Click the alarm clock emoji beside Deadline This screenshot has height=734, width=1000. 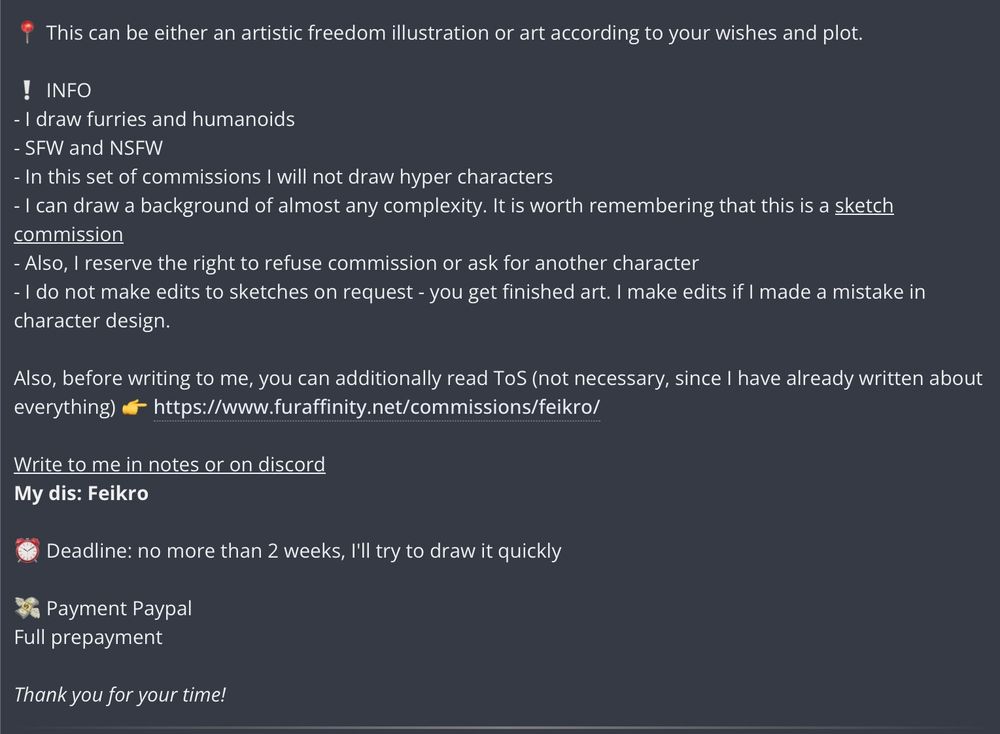27,550
